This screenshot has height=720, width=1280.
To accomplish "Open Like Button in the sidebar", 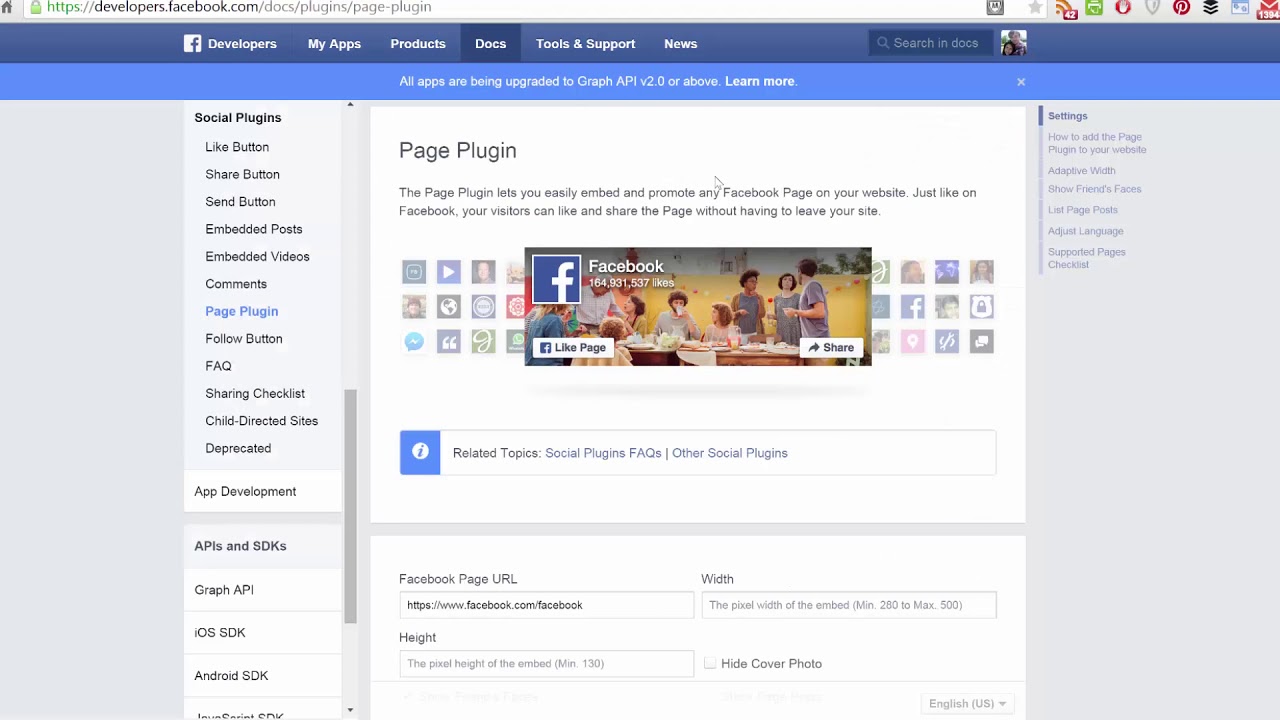I will pyautogui.click(x=237, y=147).
